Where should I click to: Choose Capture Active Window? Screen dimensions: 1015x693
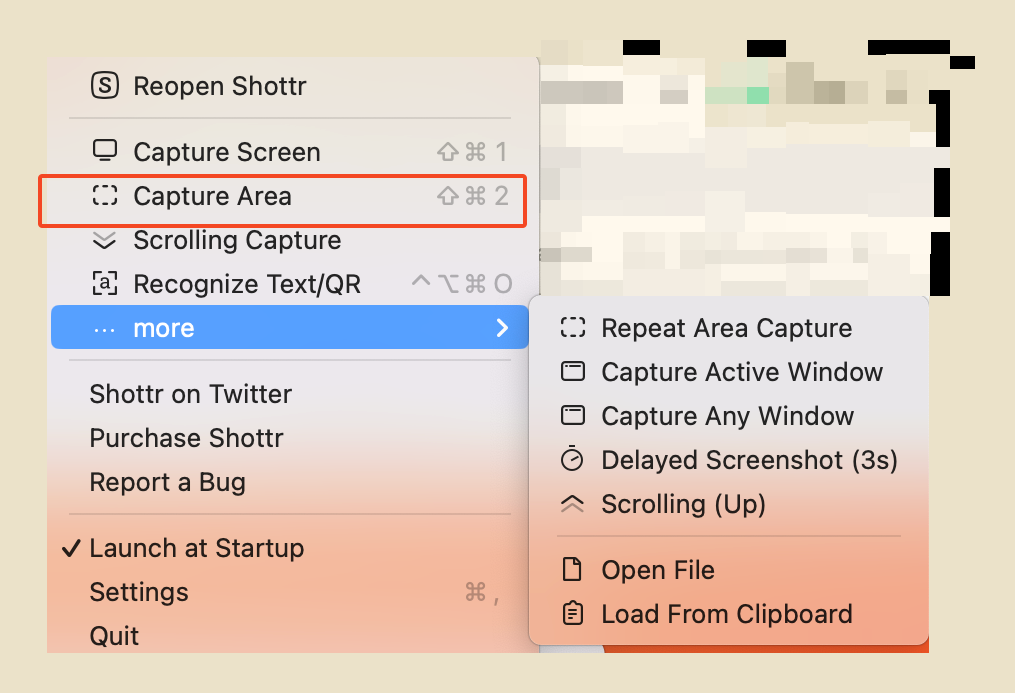click(x=729, y=372)
